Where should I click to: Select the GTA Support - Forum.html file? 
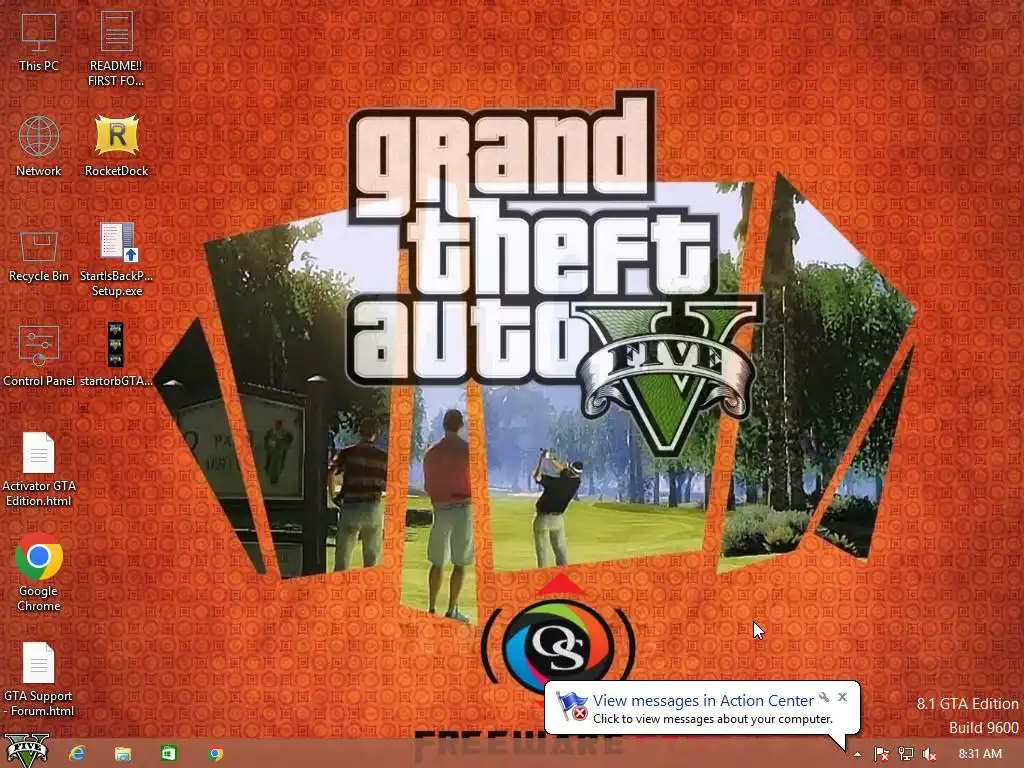click(39, 679)
